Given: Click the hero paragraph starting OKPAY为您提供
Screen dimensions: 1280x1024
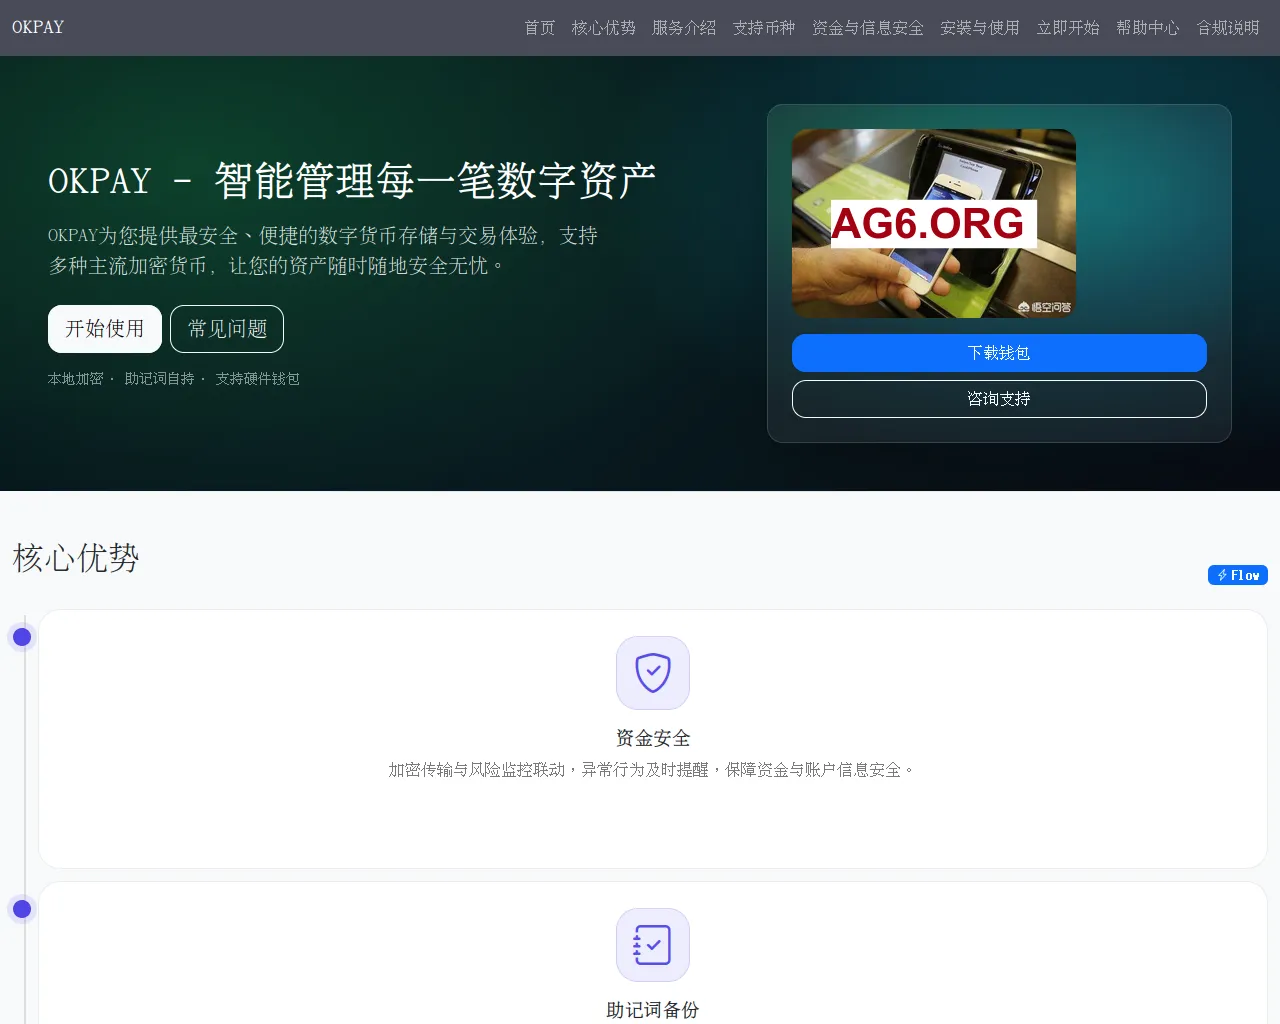Looking at the screenshot, I should pos(324,251).
